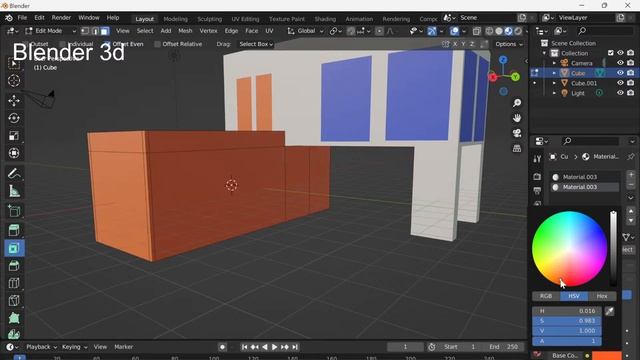Image resolution: width=640 pixels, height=360 pixels.
Task: Switch perspective/orthographic grid icon
Action: 517,148
